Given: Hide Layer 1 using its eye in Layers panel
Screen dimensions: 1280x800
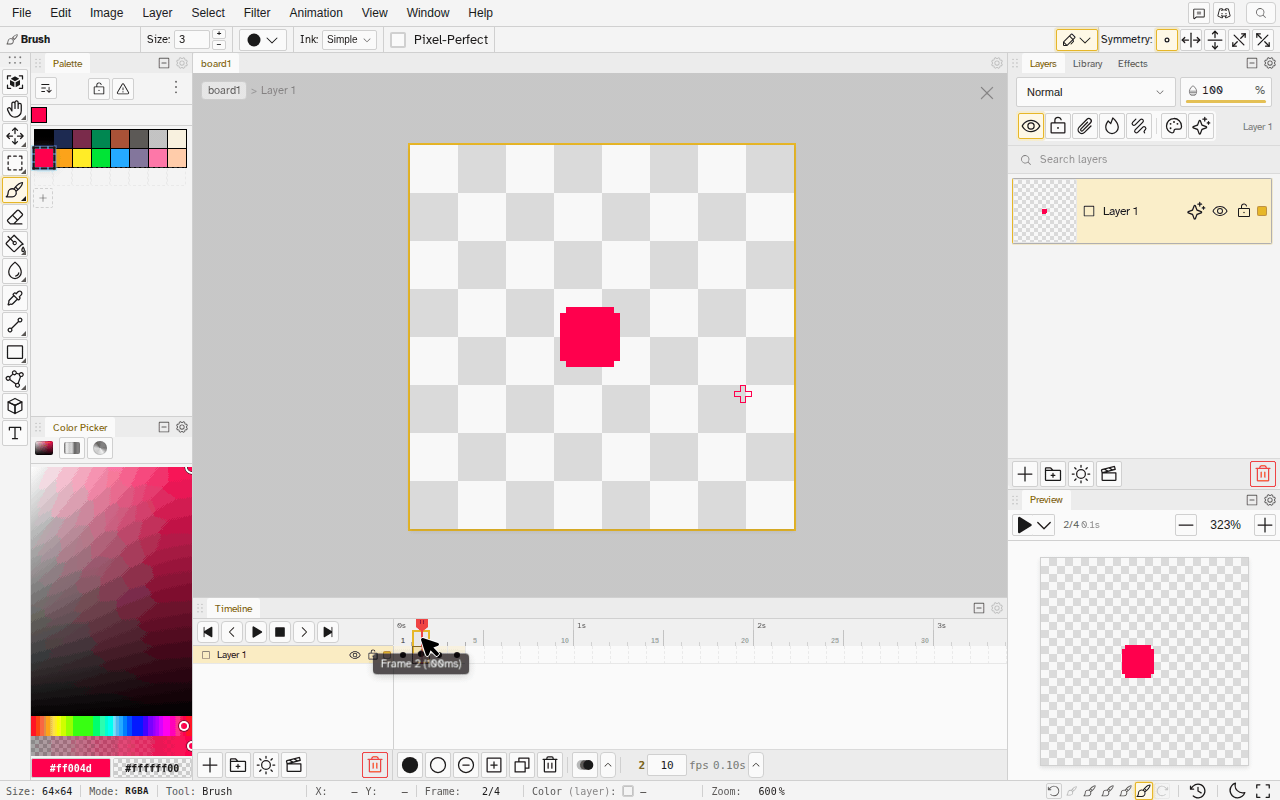Looking at the screenshot, I should (1220, 211).
